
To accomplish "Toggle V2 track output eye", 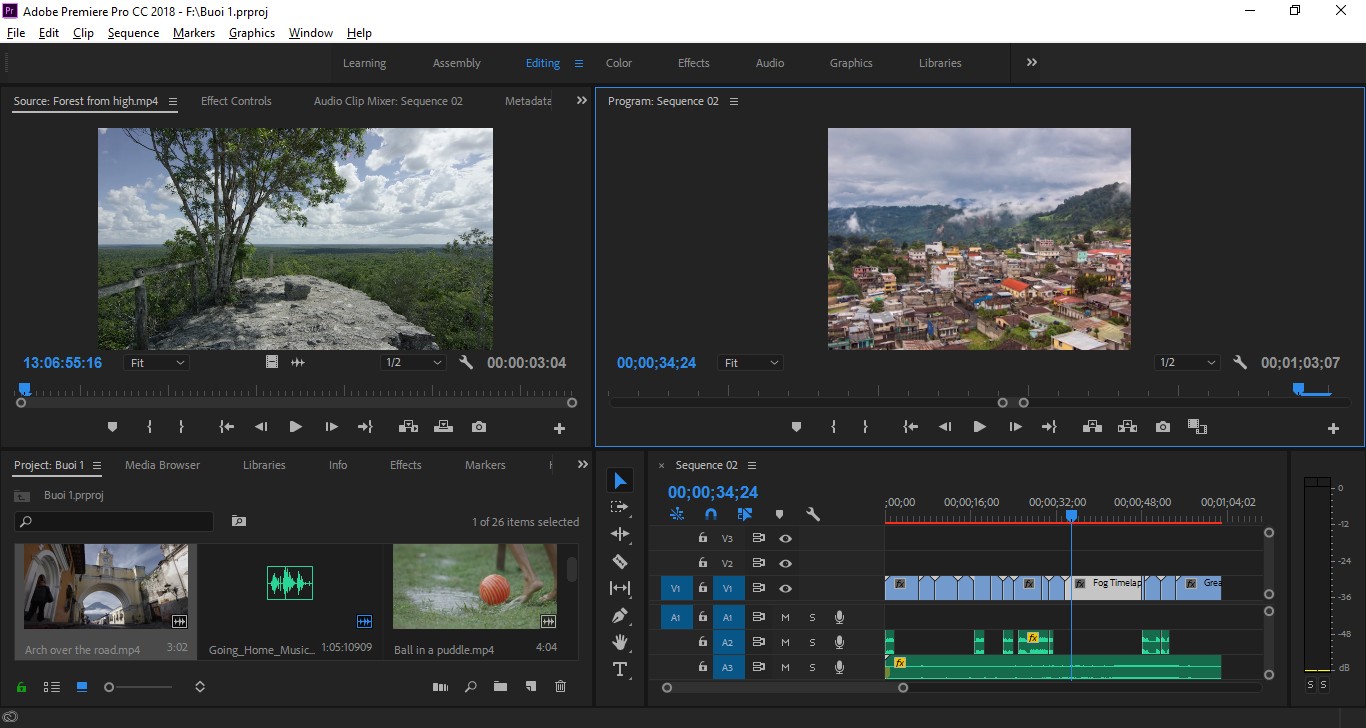I will [x=786, y=563].
